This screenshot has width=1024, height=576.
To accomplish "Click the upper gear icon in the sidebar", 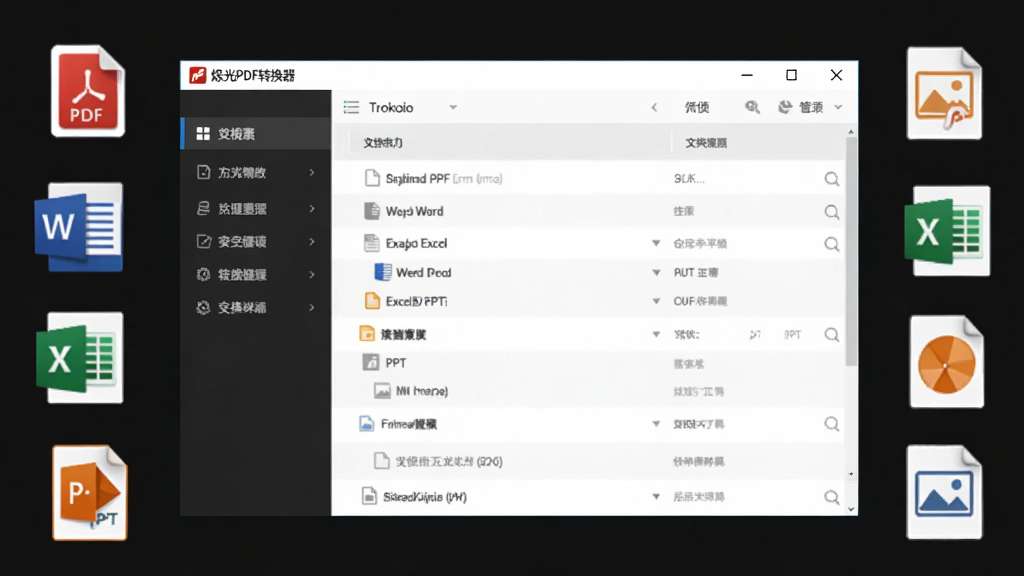I will [x=203, y=274].
